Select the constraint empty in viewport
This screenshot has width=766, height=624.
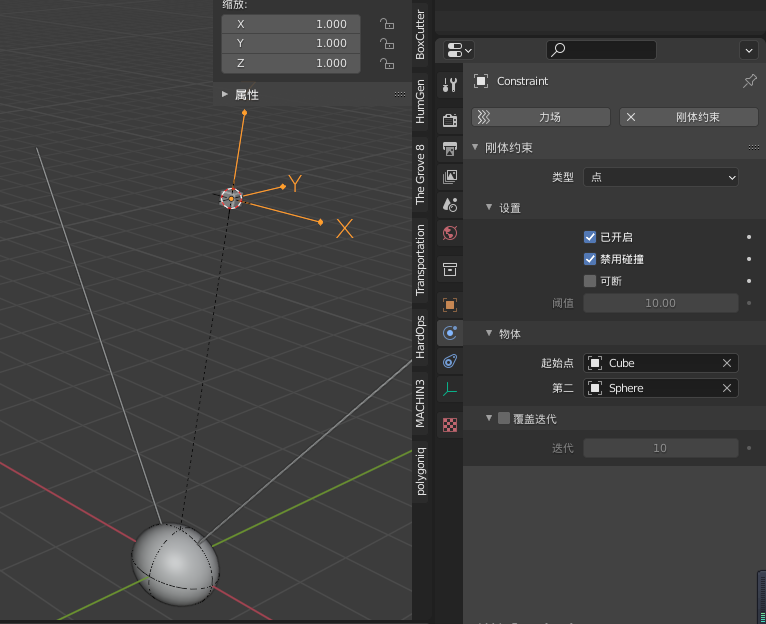coord(231,198)
